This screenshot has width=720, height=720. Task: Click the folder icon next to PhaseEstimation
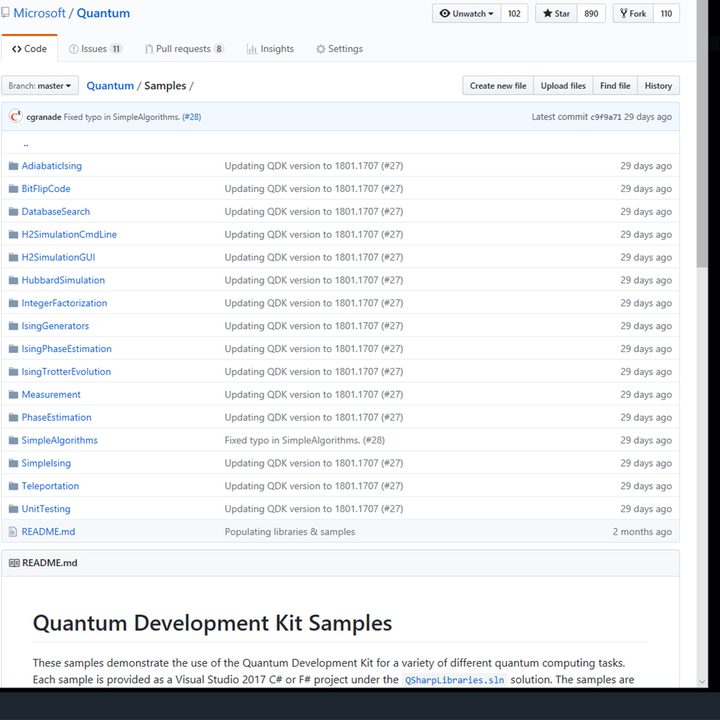pyautogui.click(x=13, y=417)
